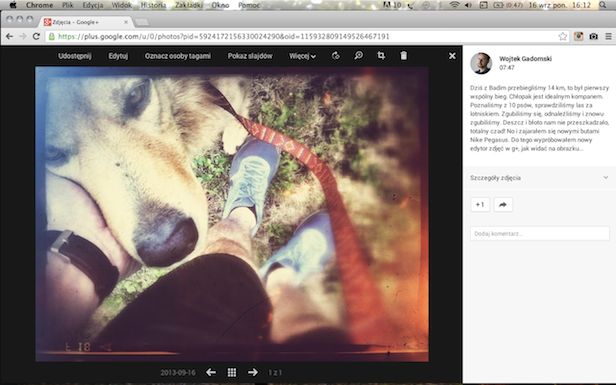Open the Chrome hamburger menu
The width and height of the screenshot is (616, 385).
[x=608, y=37]
